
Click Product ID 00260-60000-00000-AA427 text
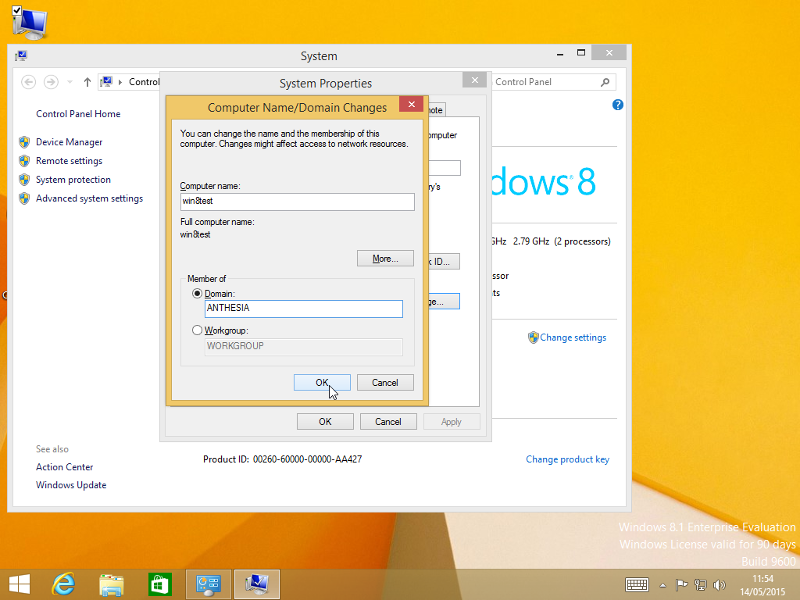283,459
